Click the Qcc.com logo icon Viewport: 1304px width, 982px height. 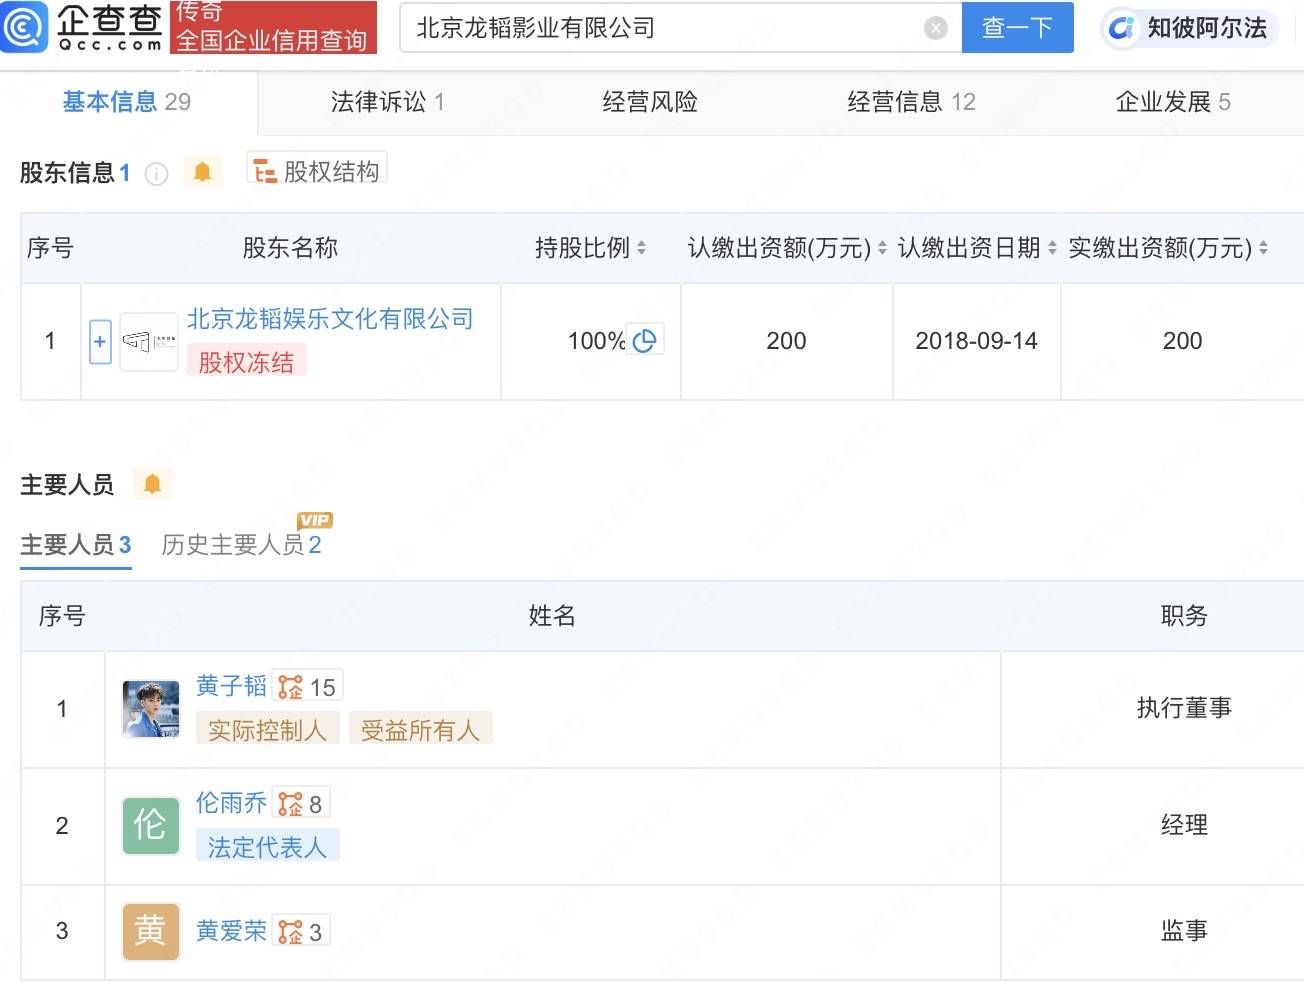pos(25,27)
